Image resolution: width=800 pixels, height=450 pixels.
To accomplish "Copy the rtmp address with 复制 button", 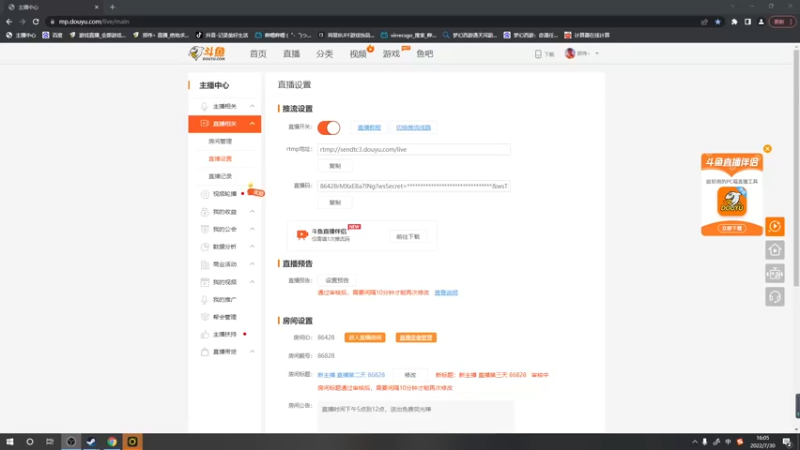I will coord(335,166).
